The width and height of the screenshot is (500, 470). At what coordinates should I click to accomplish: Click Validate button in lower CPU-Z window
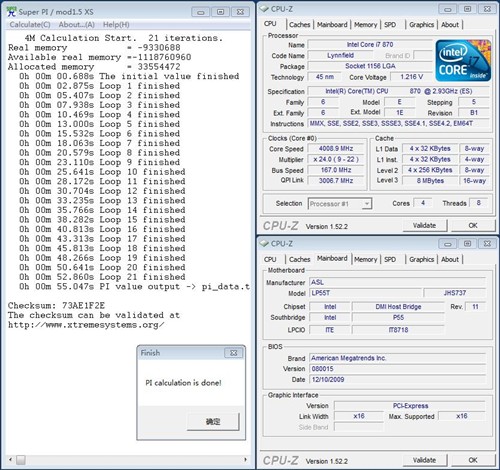pos(424,460)
